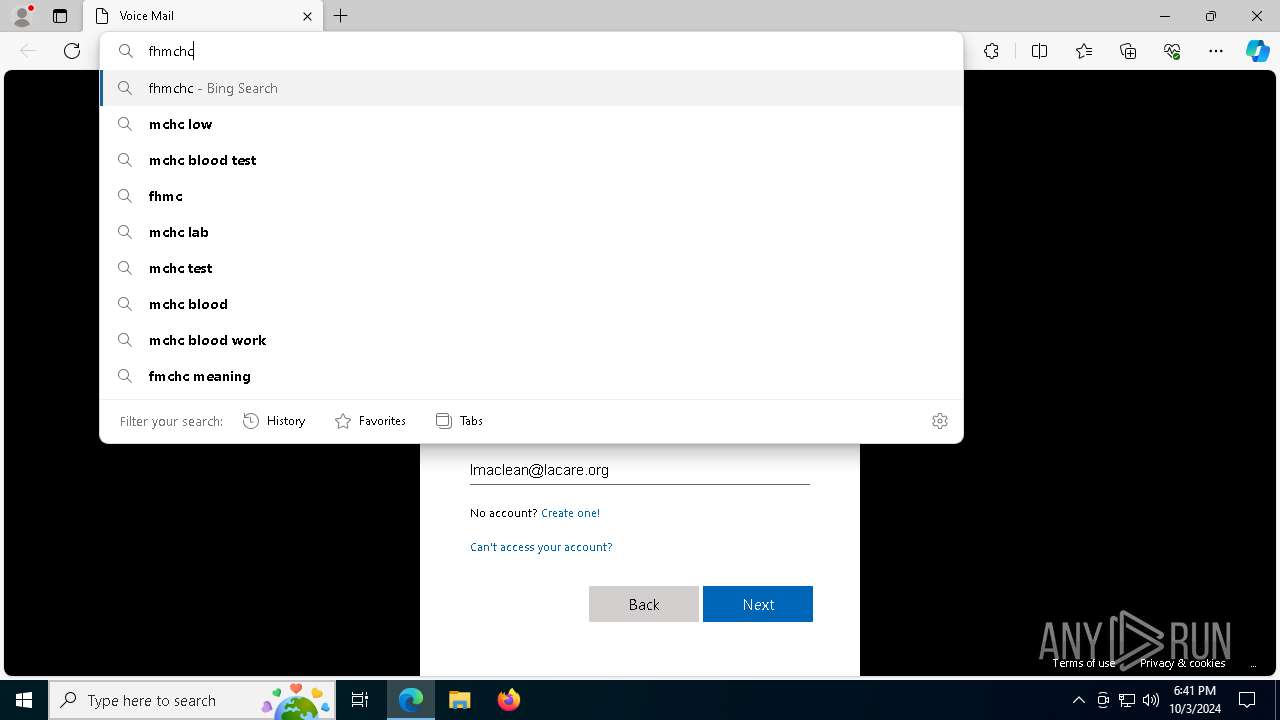
Task: Choose the 'mchc lab' suggestion
Action: click(531, 232)
